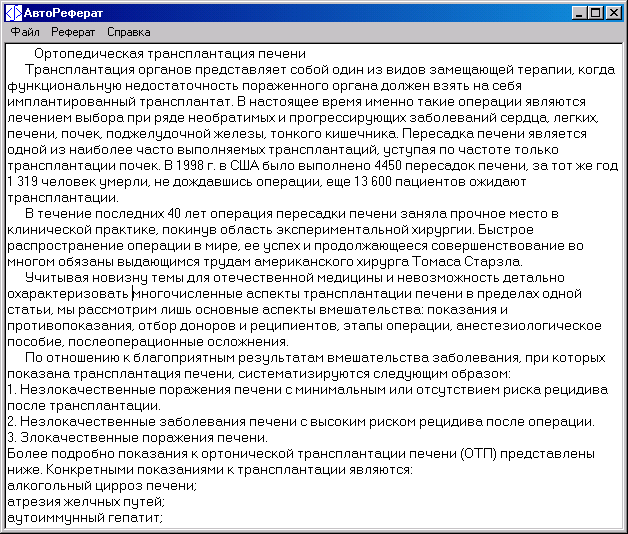Viewport: 628px width, 534px height.
Task: Click the words 'Учитывая новизну темы'
Action: (x=106, y=278)
